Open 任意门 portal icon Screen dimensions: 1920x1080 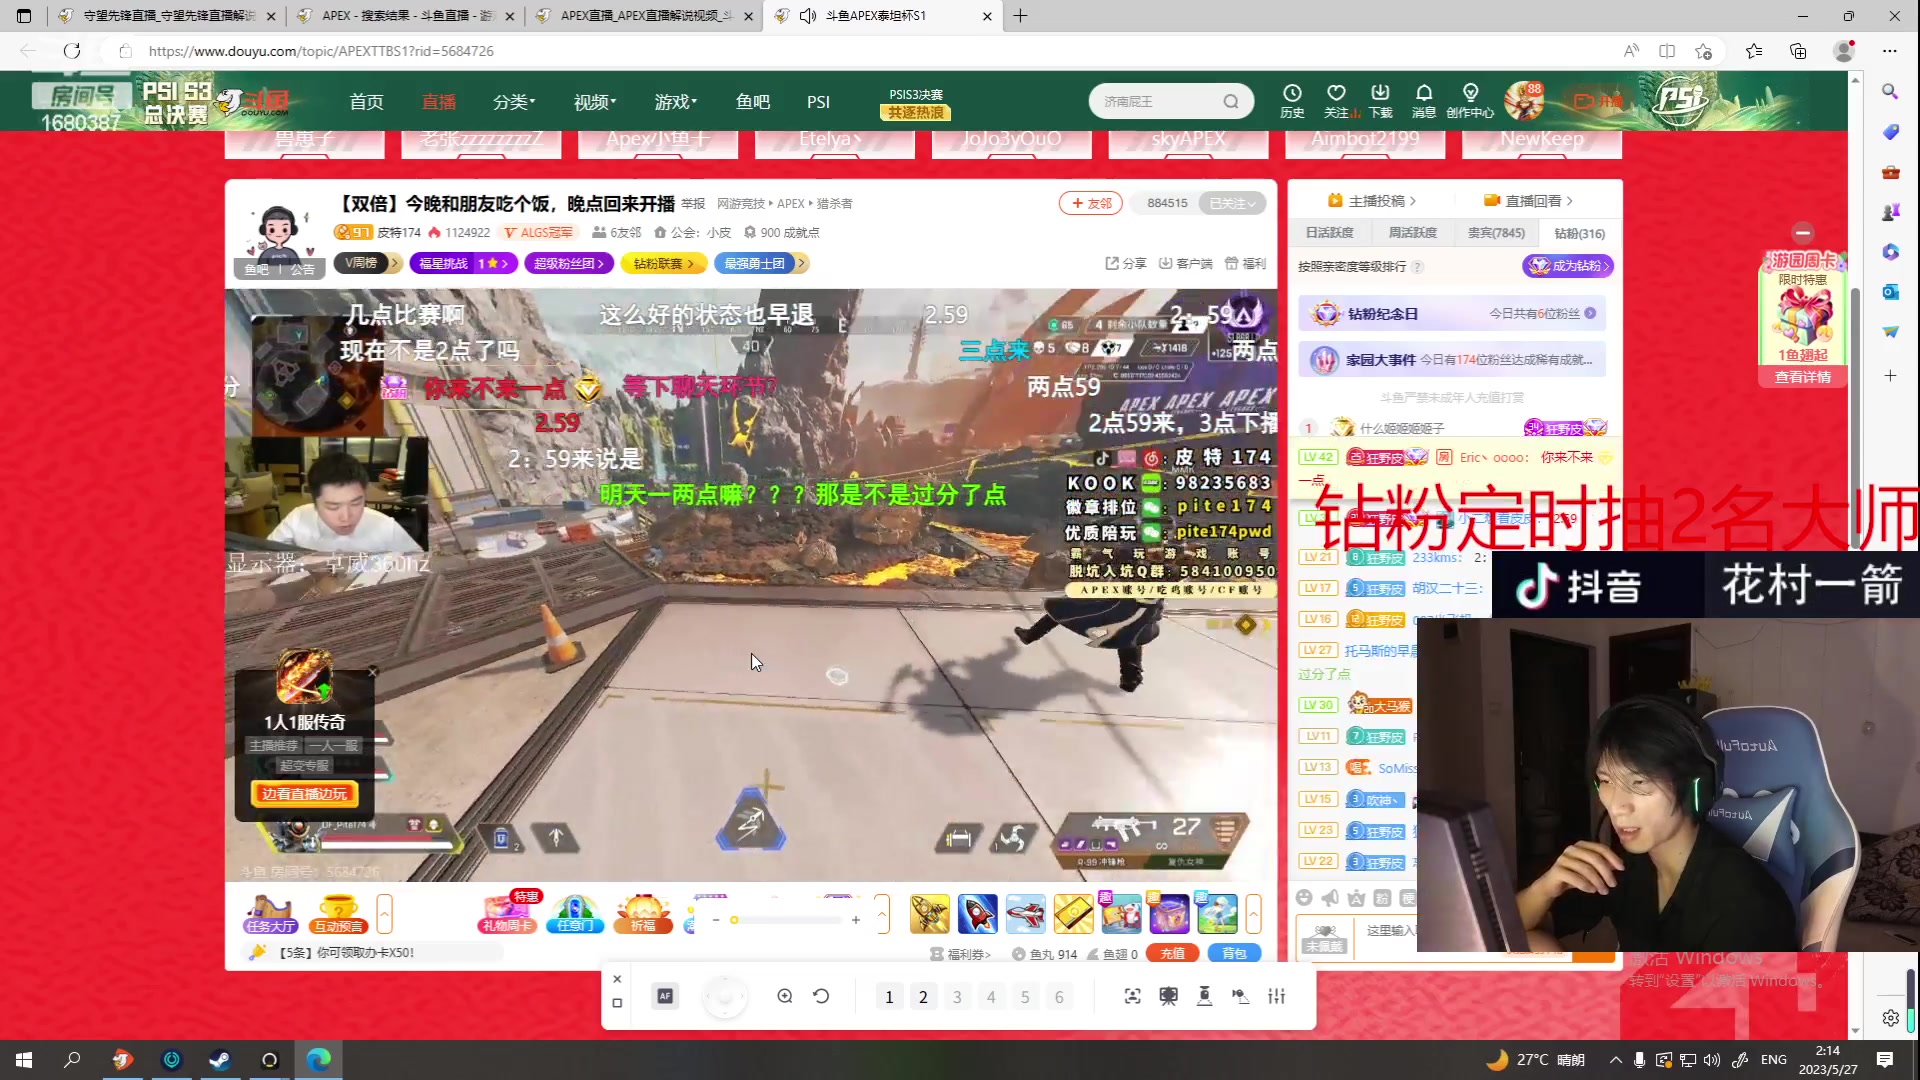click(x=575, y=914)
